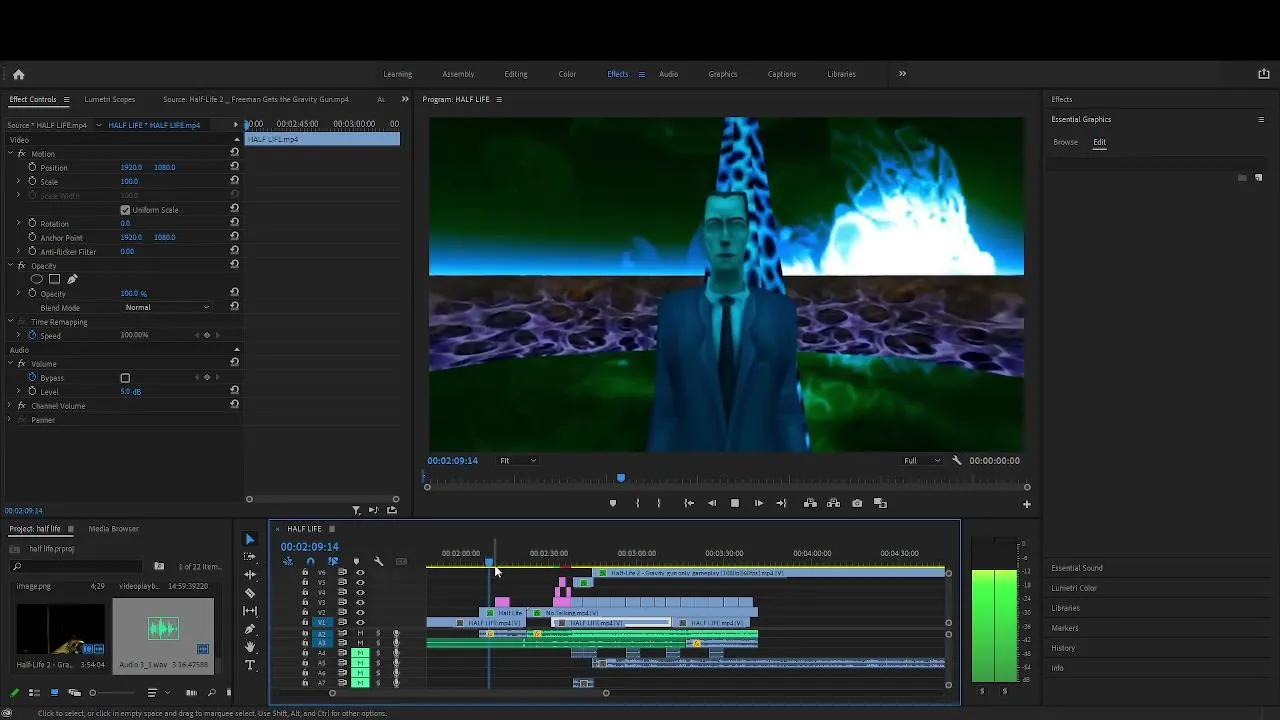Image resolution: width=1280 pixels, height=720 pixels.
Task: Mark Out point in the Program Monitor
Action: (x=659, y=503)
